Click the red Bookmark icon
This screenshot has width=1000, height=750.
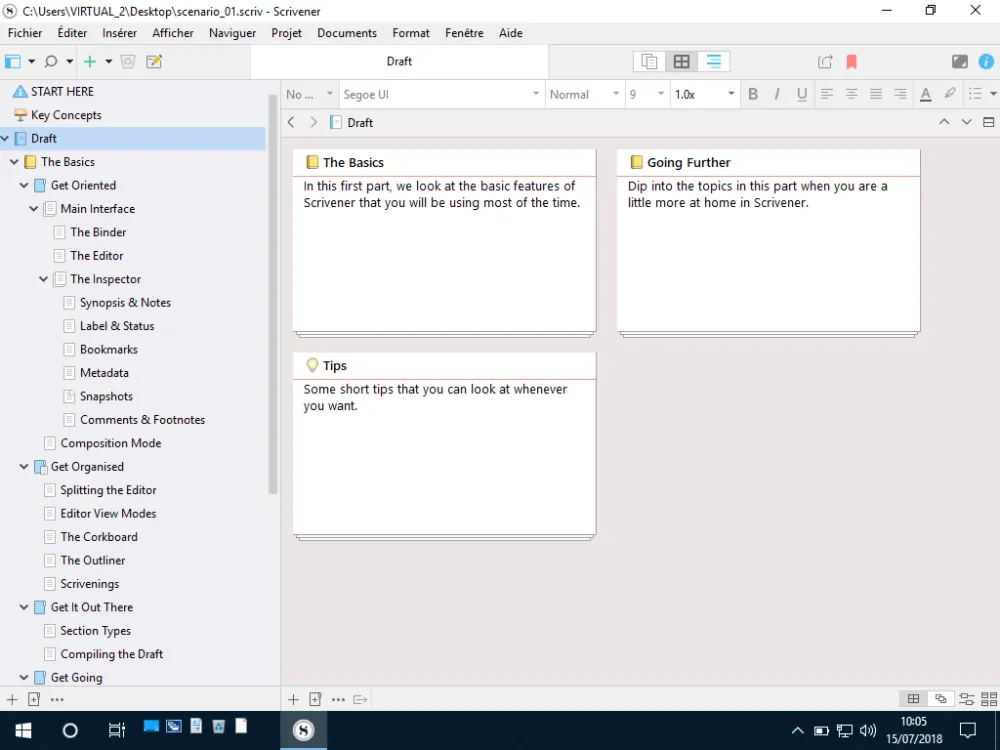pyautogui.click(x=851, y=61)
